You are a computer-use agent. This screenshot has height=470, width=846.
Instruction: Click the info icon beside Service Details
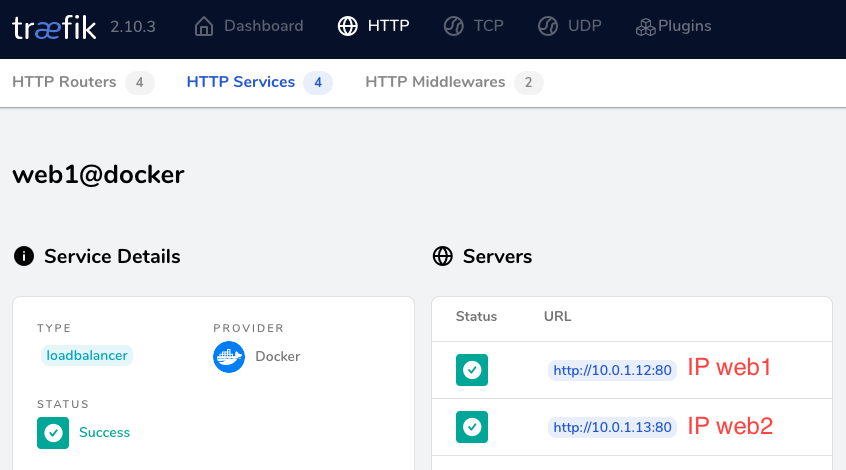[x=23, y=257]
